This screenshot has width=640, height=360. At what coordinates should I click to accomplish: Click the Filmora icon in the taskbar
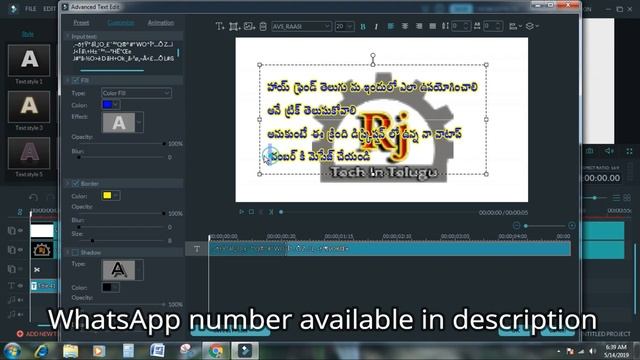click(x=245, y=350)
